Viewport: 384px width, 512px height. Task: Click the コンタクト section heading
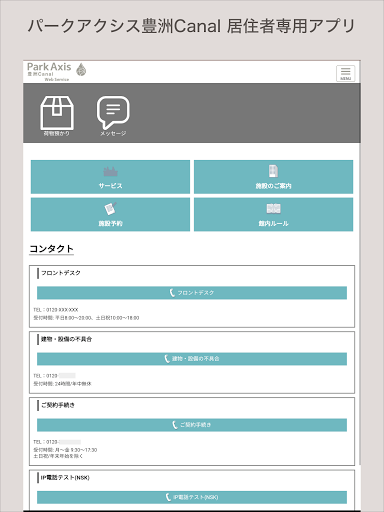click(x=51, y=249)
